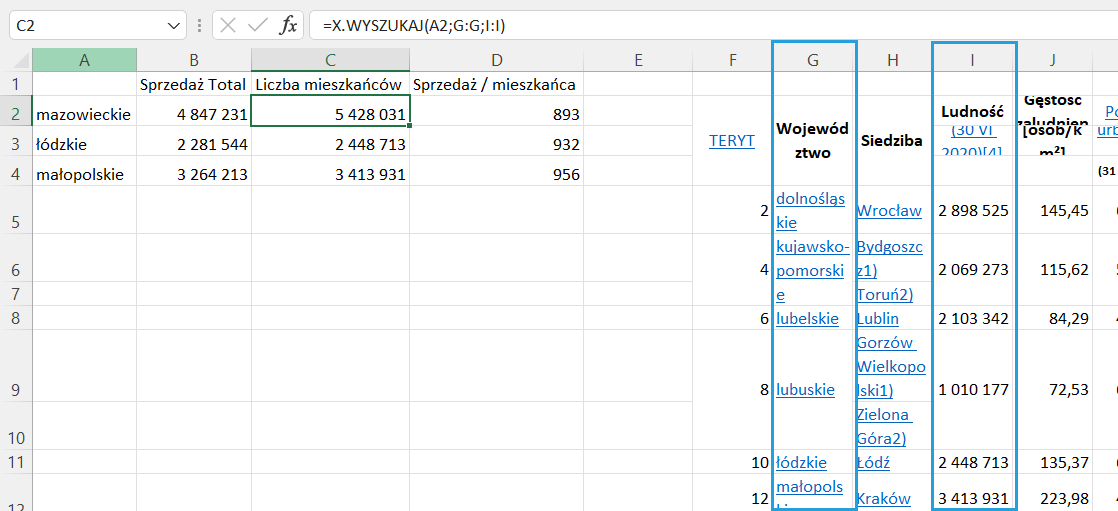Select cell with mazowieckie text

[x=84, y=115]
